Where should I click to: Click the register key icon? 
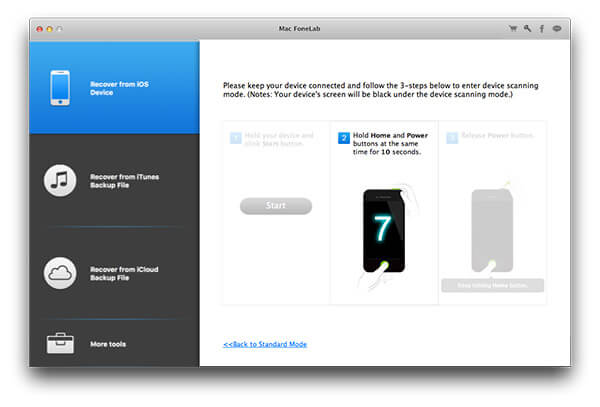click(527, 29)
